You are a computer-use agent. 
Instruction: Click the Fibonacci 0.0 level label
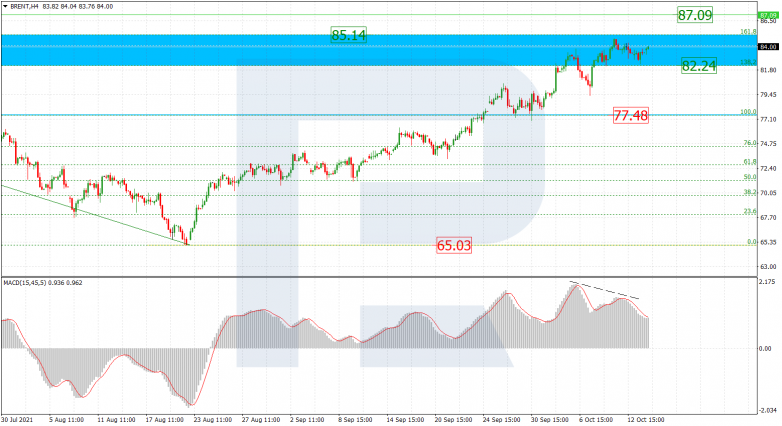(752, 241)
